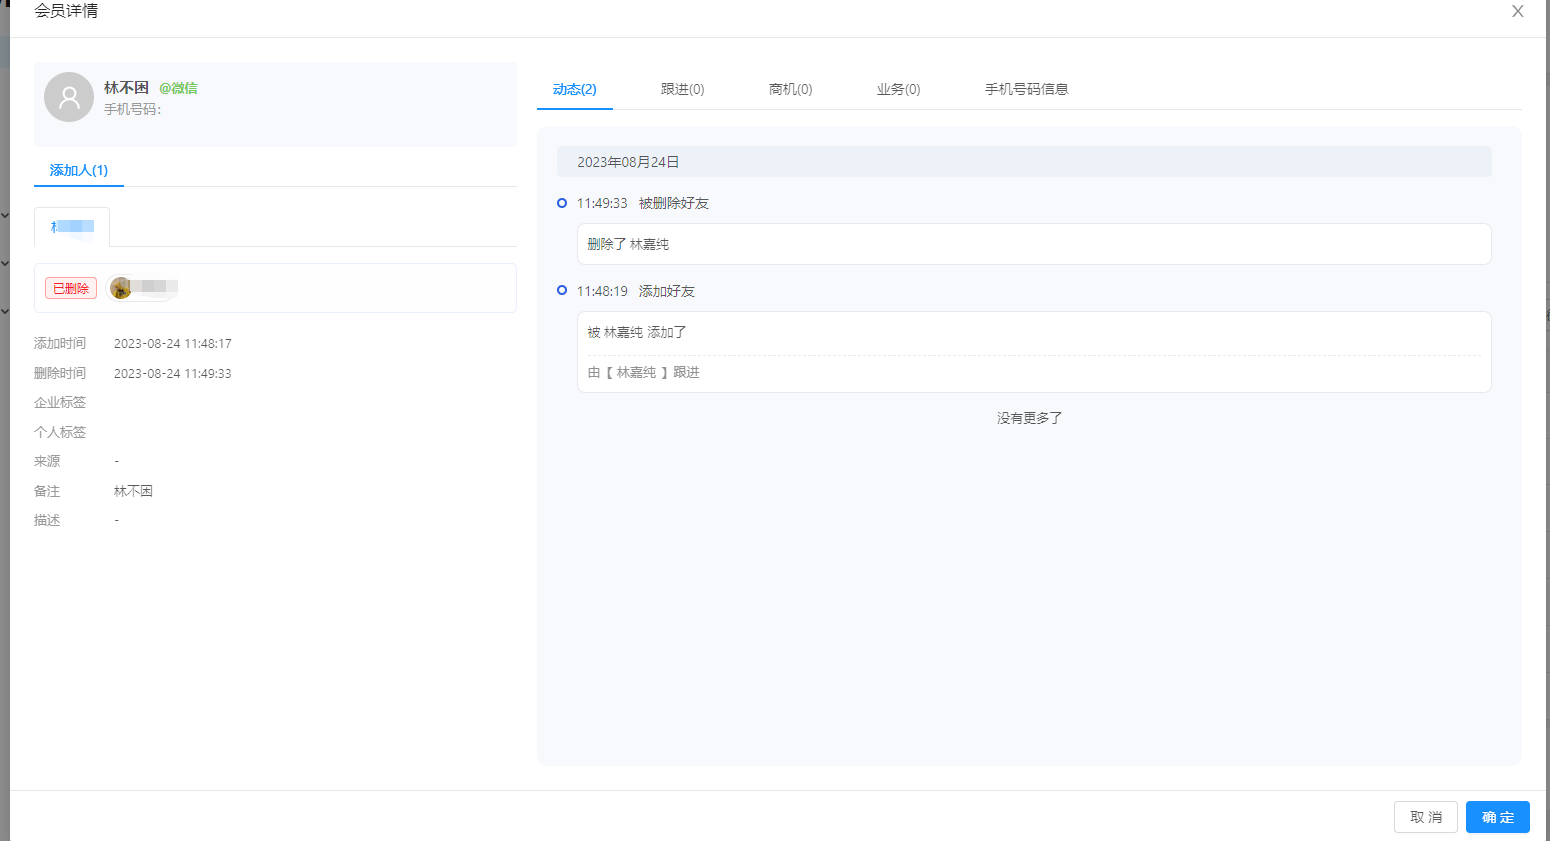Click the 删除时间 label
The image size is (1550, 841).
click(60, 373)
